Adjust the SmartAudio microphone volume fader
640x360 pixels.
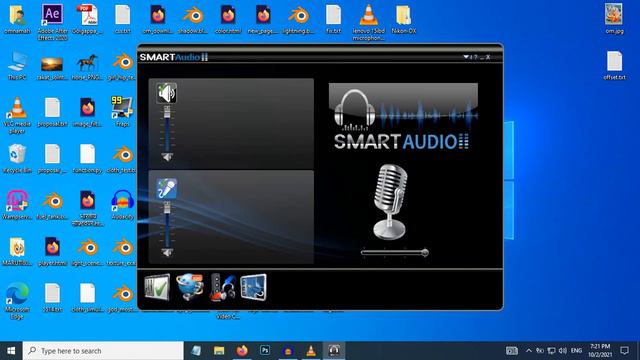167,208
